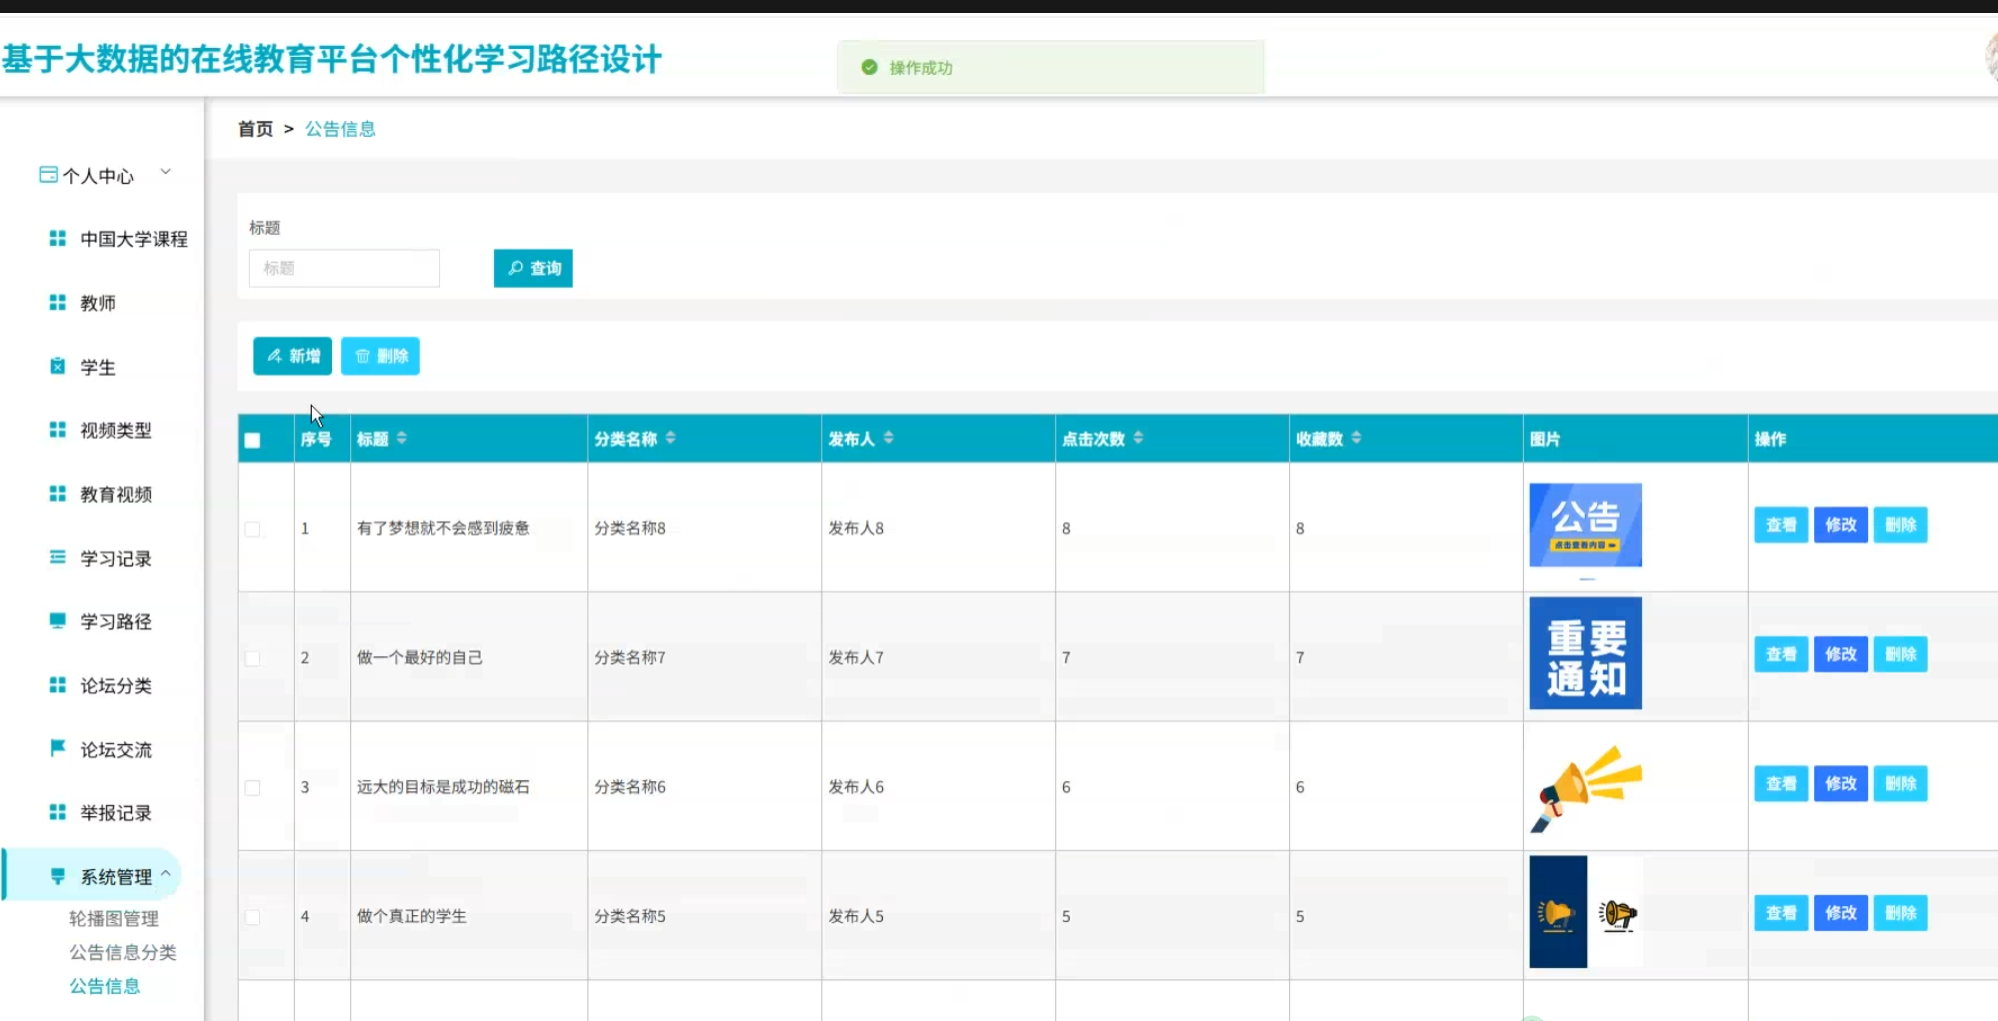
Task: Click the 学生 clipboard icon
Action: tap(58, 367)
